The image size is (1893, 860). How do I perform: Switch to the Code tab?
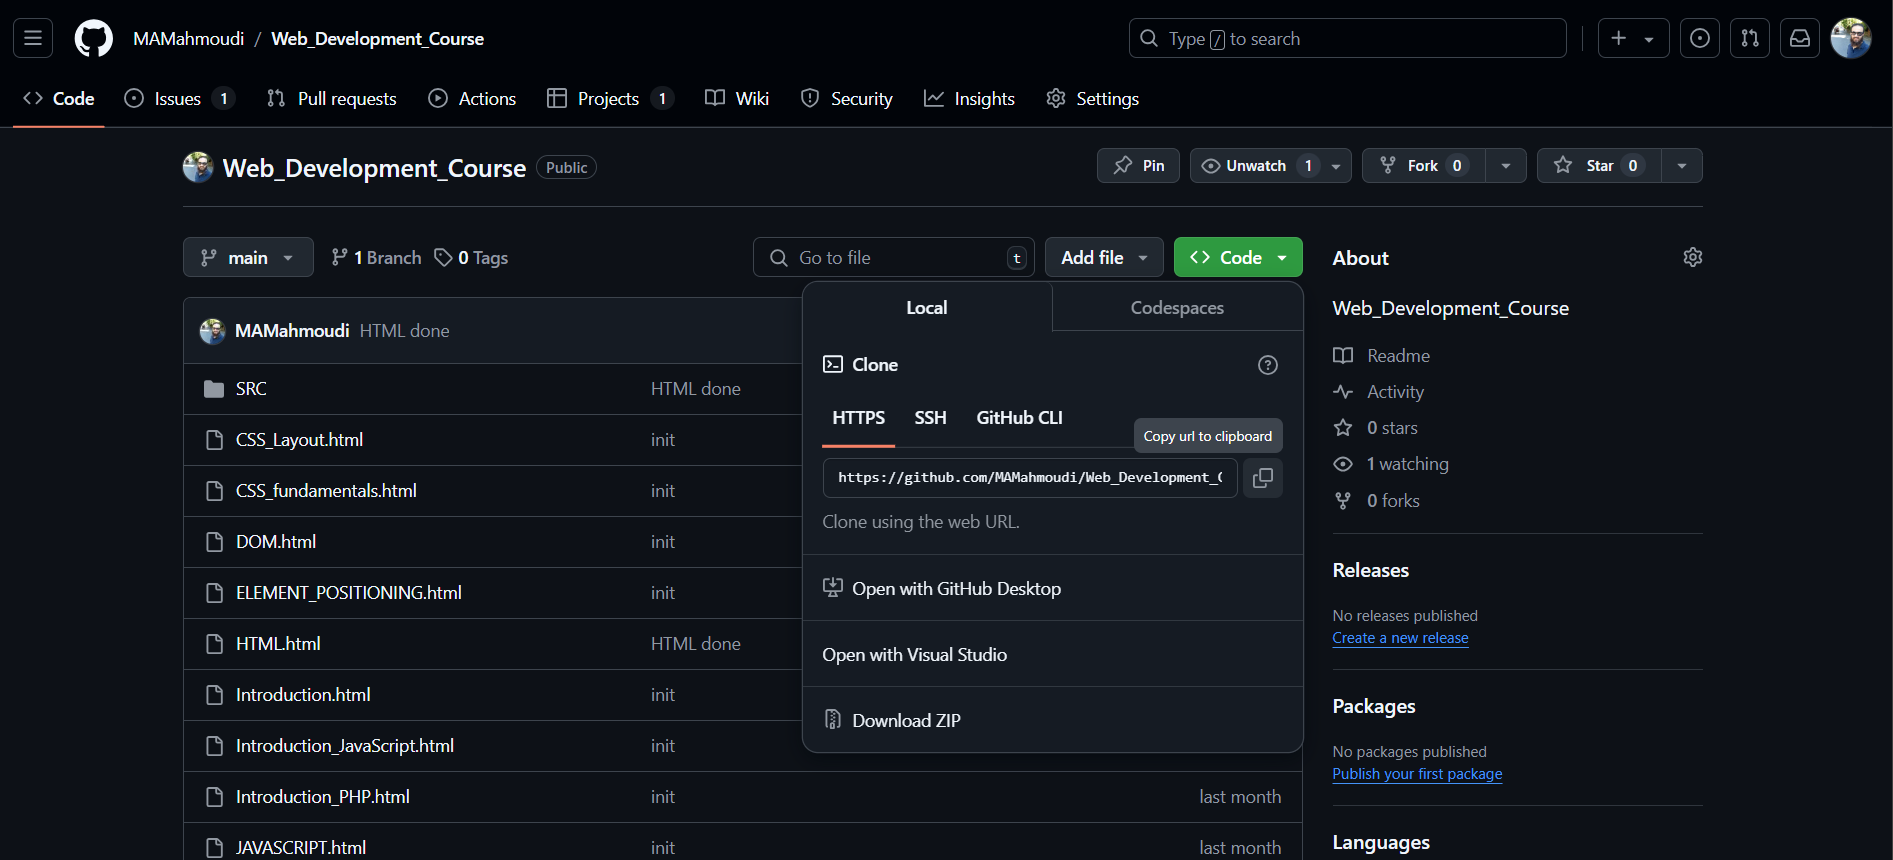coord(59,99)
